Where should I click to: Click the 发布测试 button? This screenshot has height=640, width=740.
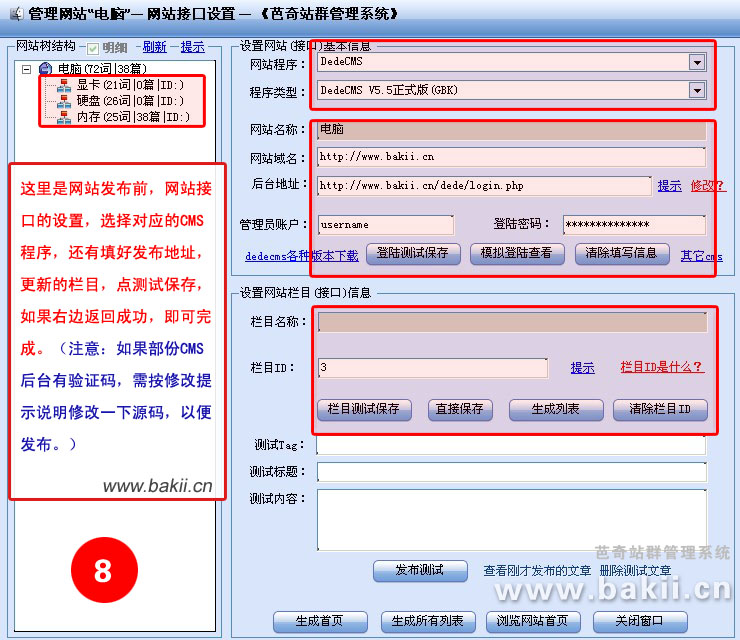420,571
